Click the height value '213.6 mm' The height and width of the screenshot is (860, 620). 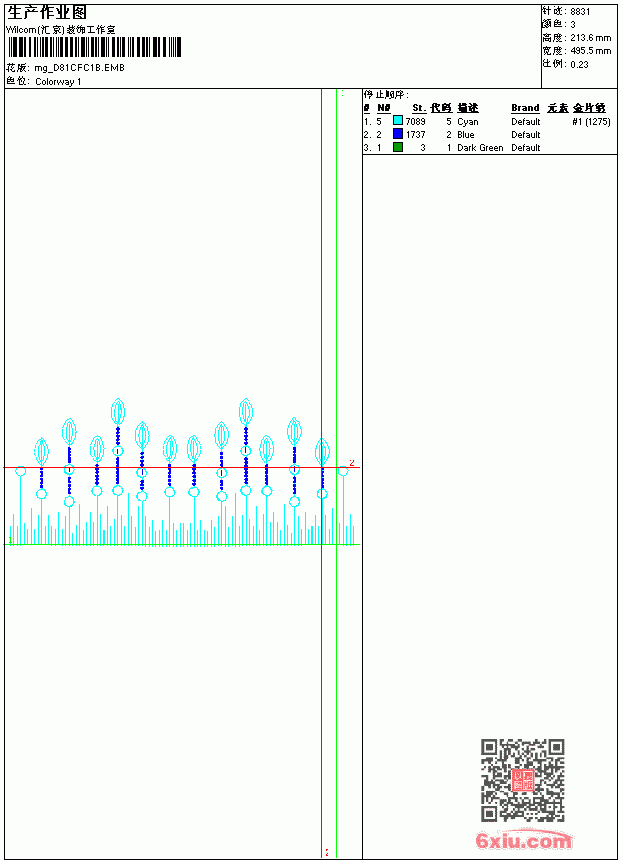[590, 38]
